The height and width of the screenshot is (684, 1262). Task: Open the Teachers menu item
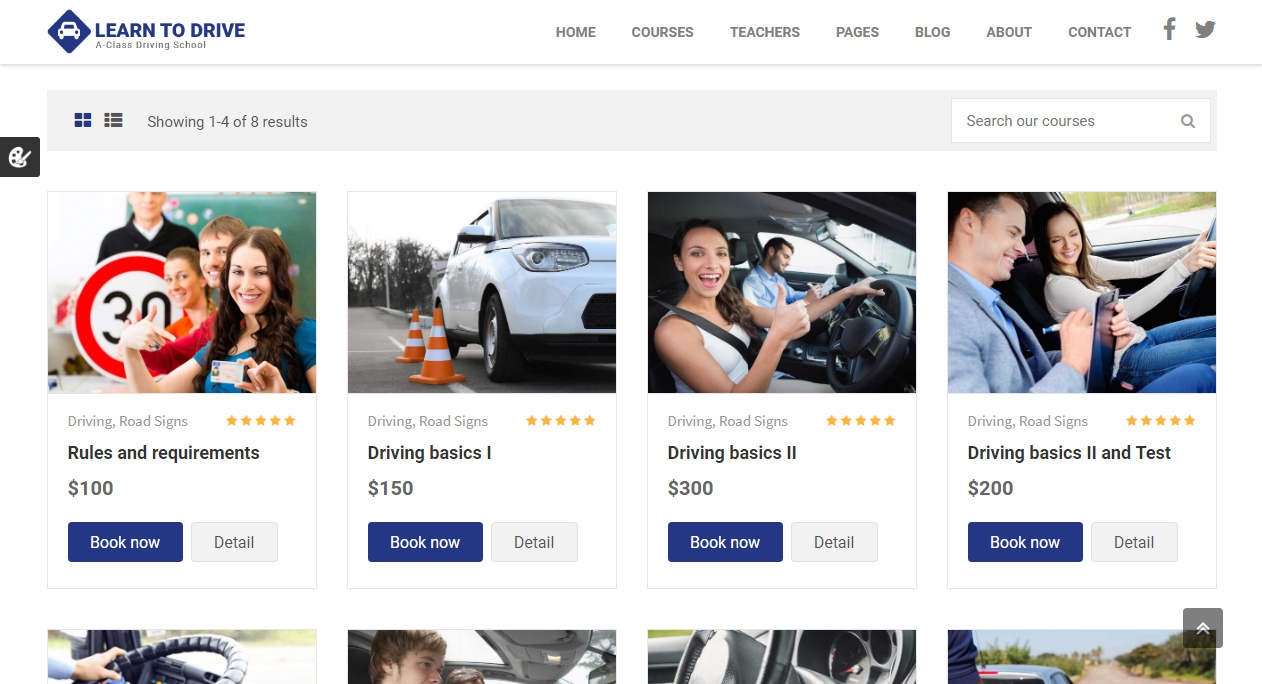click(x=764, y=32)
